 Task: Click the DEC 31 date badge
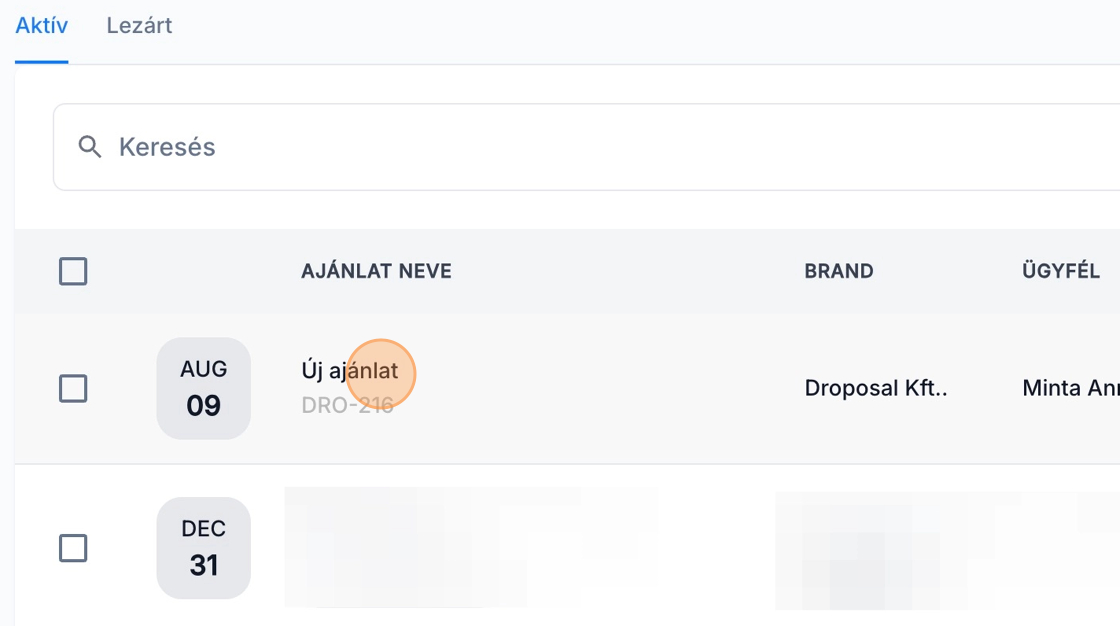(203, 548)
